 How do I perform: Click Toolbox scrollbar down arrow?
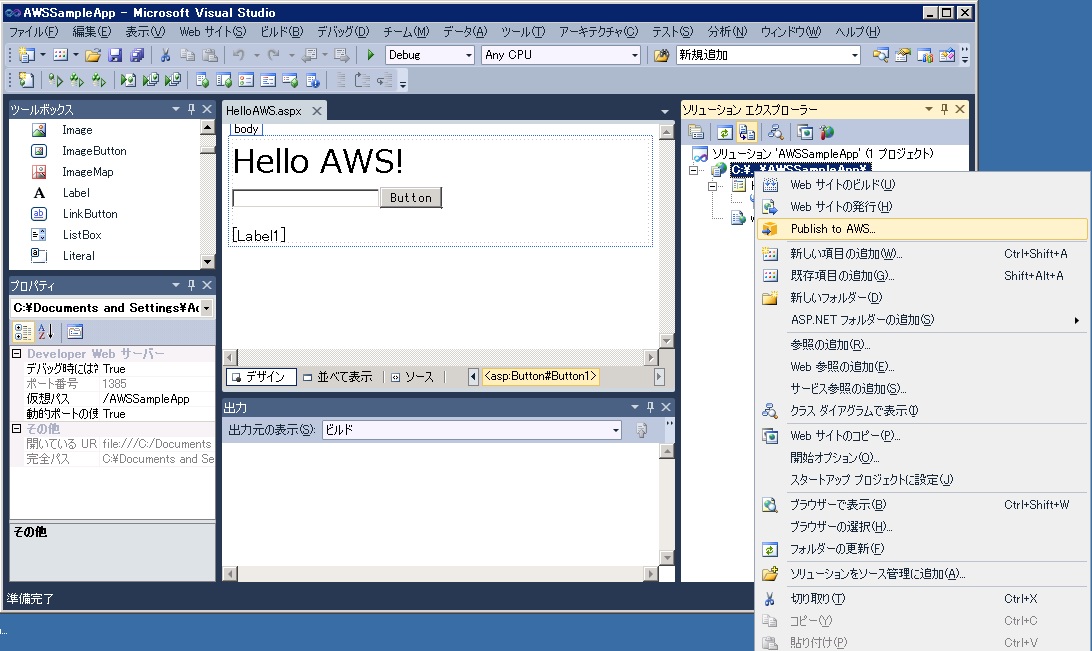[207, 262]
